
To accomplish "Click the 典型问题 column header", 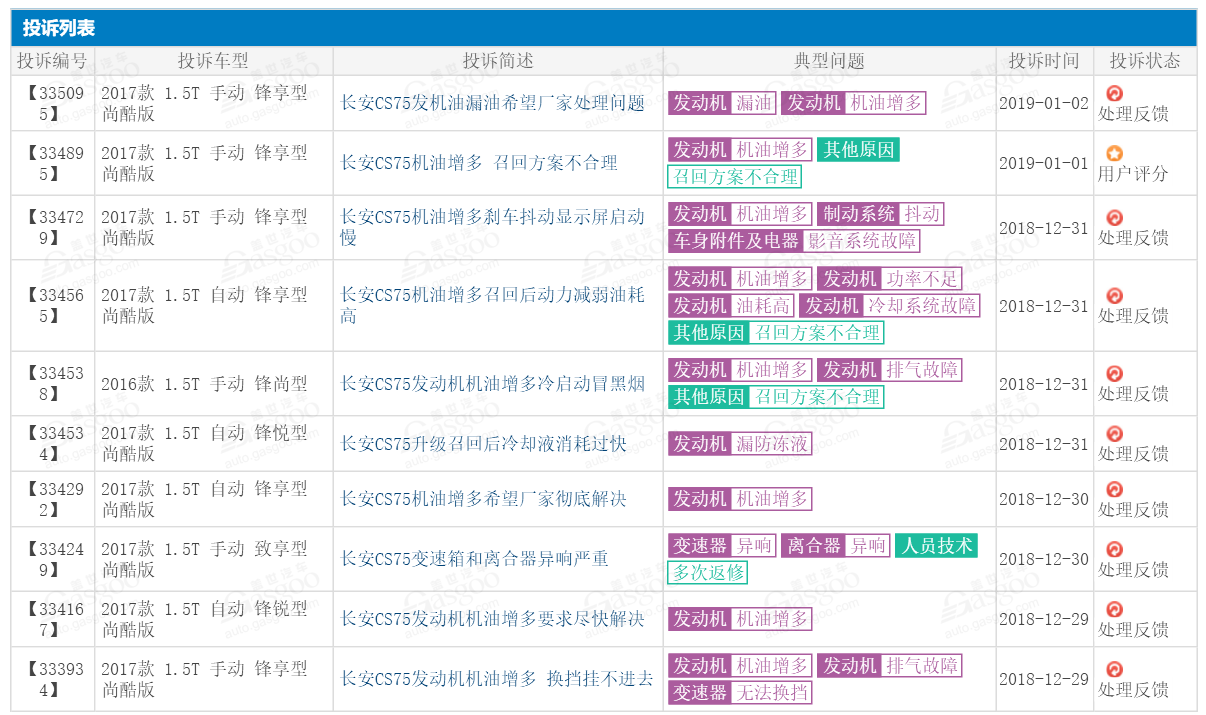I will pos(829,61).
